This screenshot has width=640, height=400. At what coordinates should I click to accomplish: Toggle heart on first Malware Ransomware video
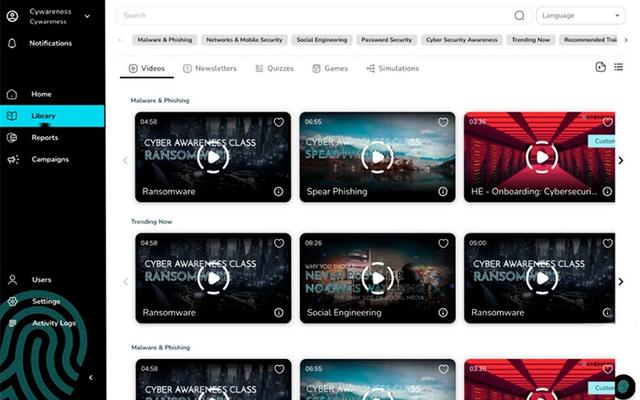(278, 122)
